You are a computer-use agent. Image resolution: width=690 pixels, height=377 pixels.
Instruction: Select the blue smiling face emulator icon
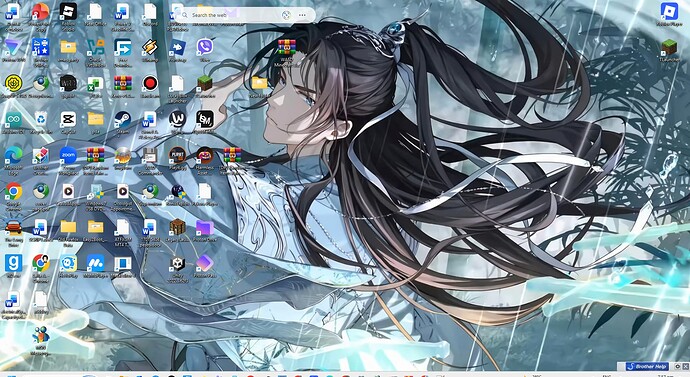tap(68, 263)
